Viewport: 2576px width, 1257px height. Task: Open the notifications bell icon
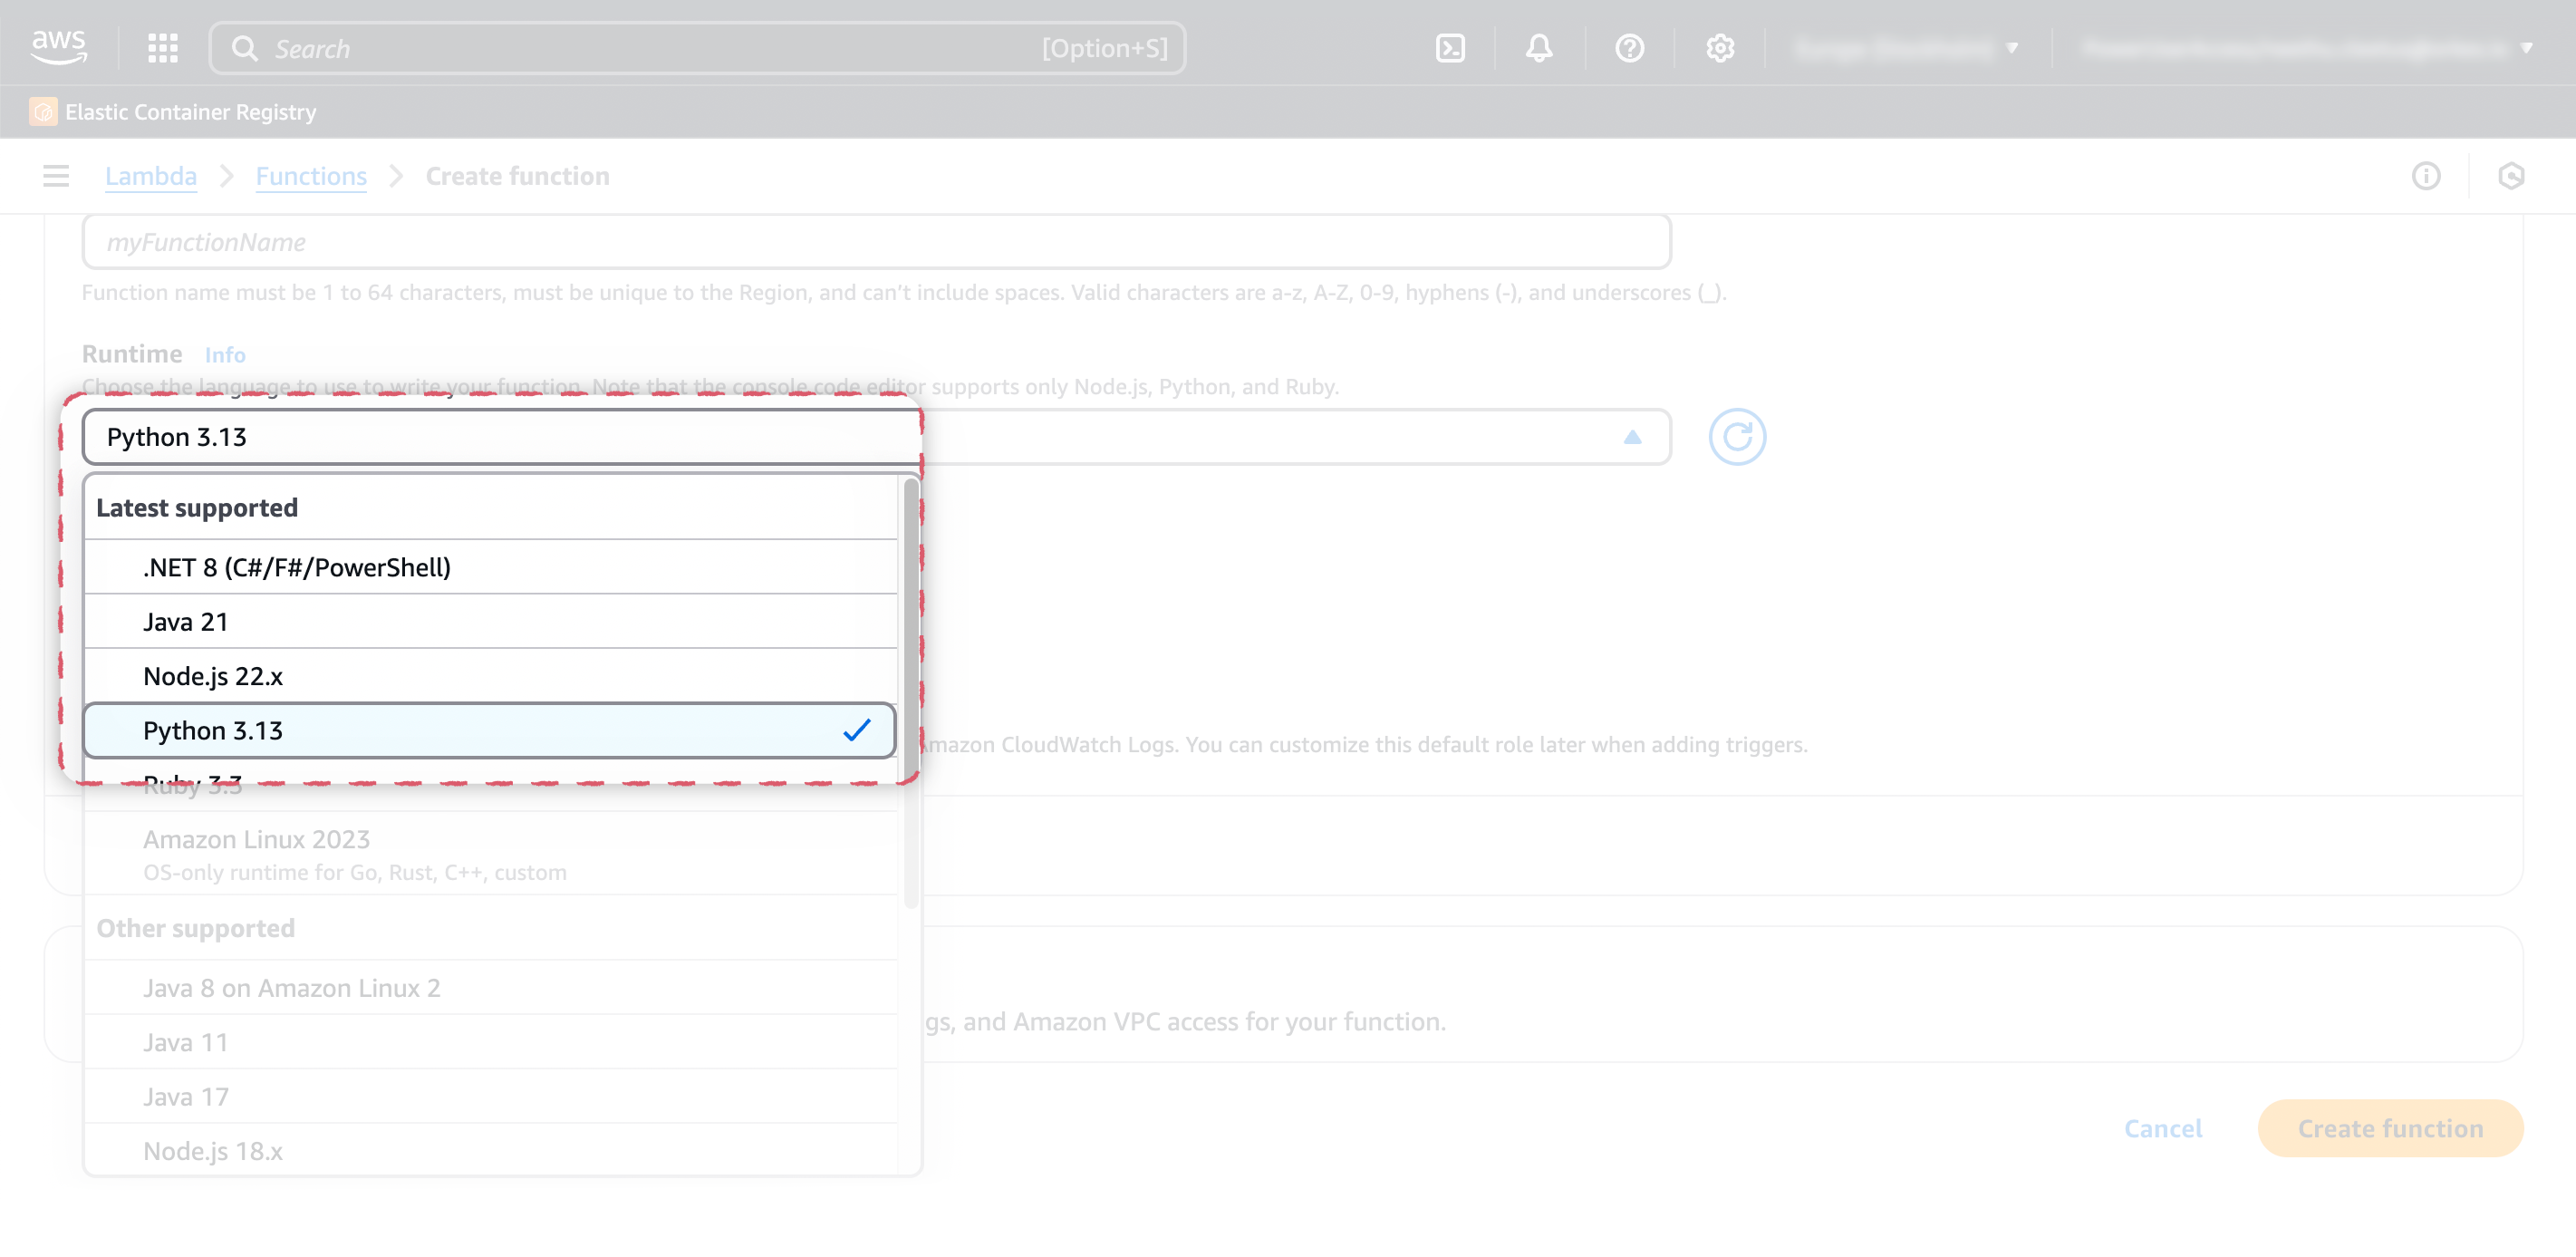point(1539,48)
